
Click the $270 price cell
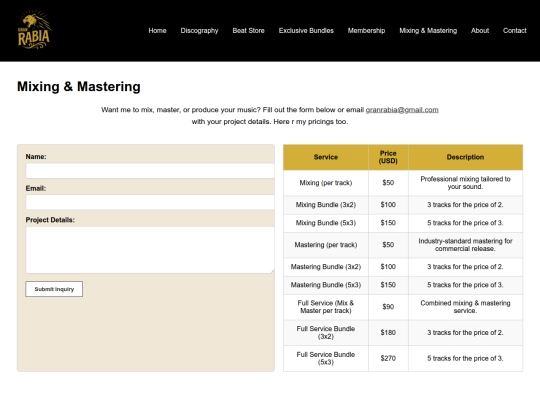click(388, 359)
